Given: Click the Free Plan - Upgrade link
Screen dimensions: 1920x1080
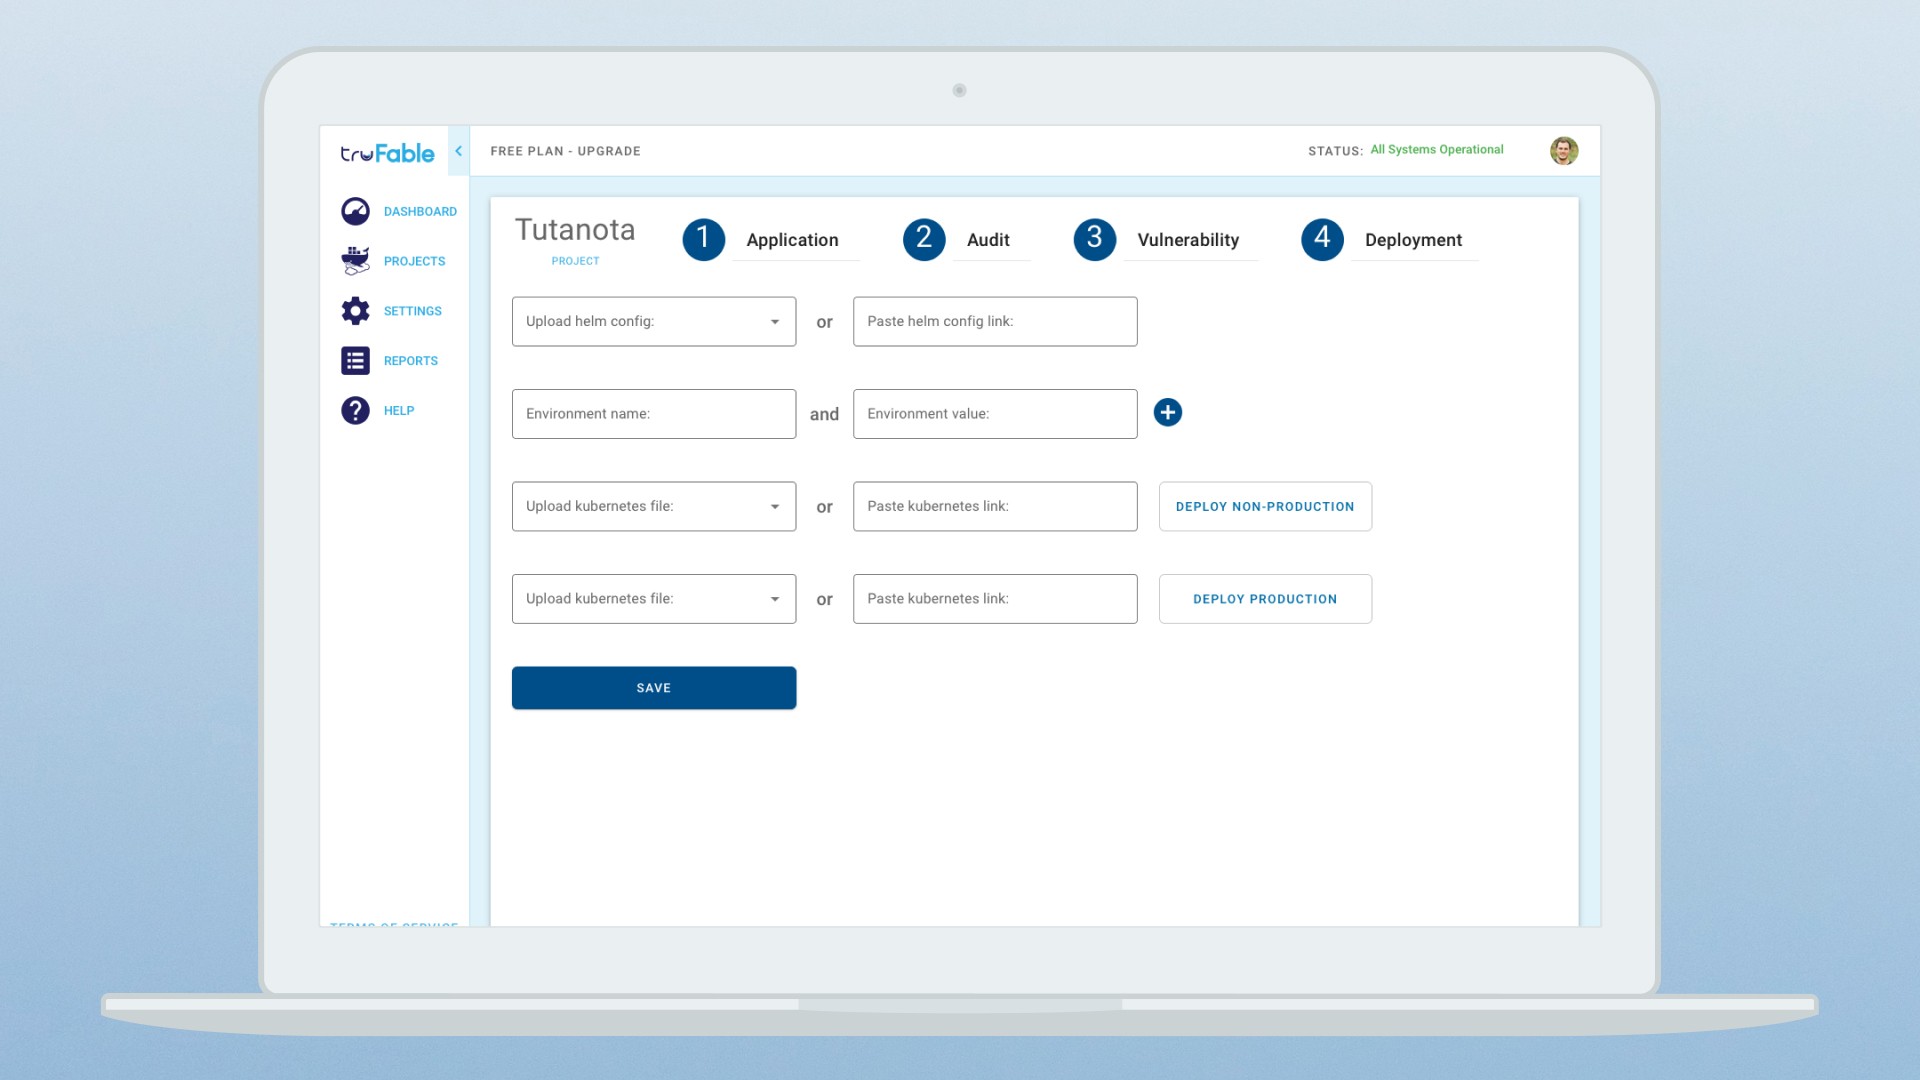Looking at the screenshot, I should pyautogui.click(x=565, y=151).
